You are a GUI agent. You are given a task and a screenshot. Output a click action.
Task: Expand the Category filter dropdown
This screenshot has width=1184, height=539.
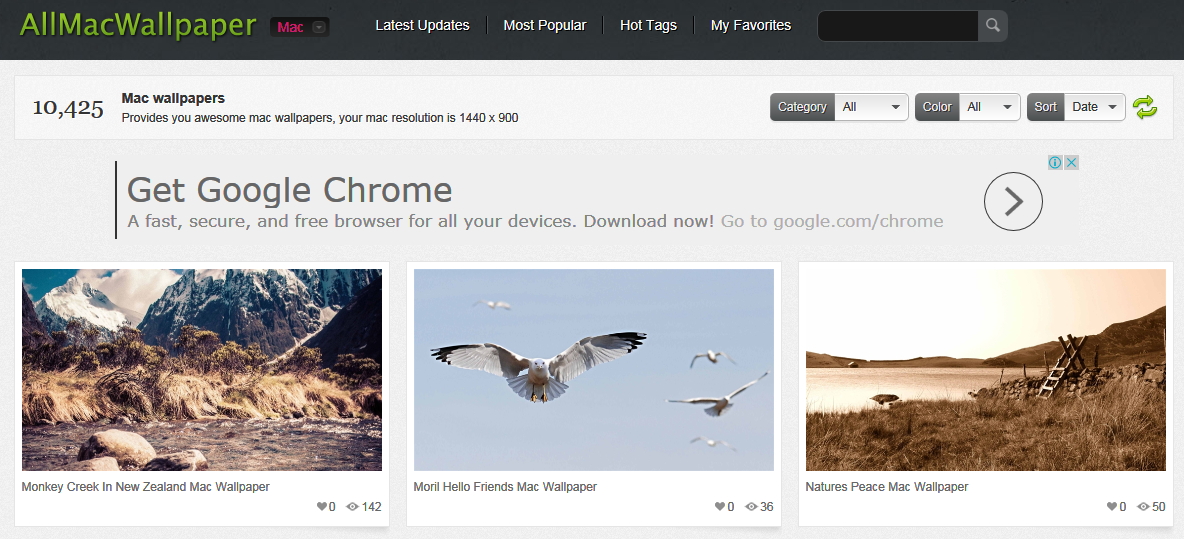click(871, 107)
